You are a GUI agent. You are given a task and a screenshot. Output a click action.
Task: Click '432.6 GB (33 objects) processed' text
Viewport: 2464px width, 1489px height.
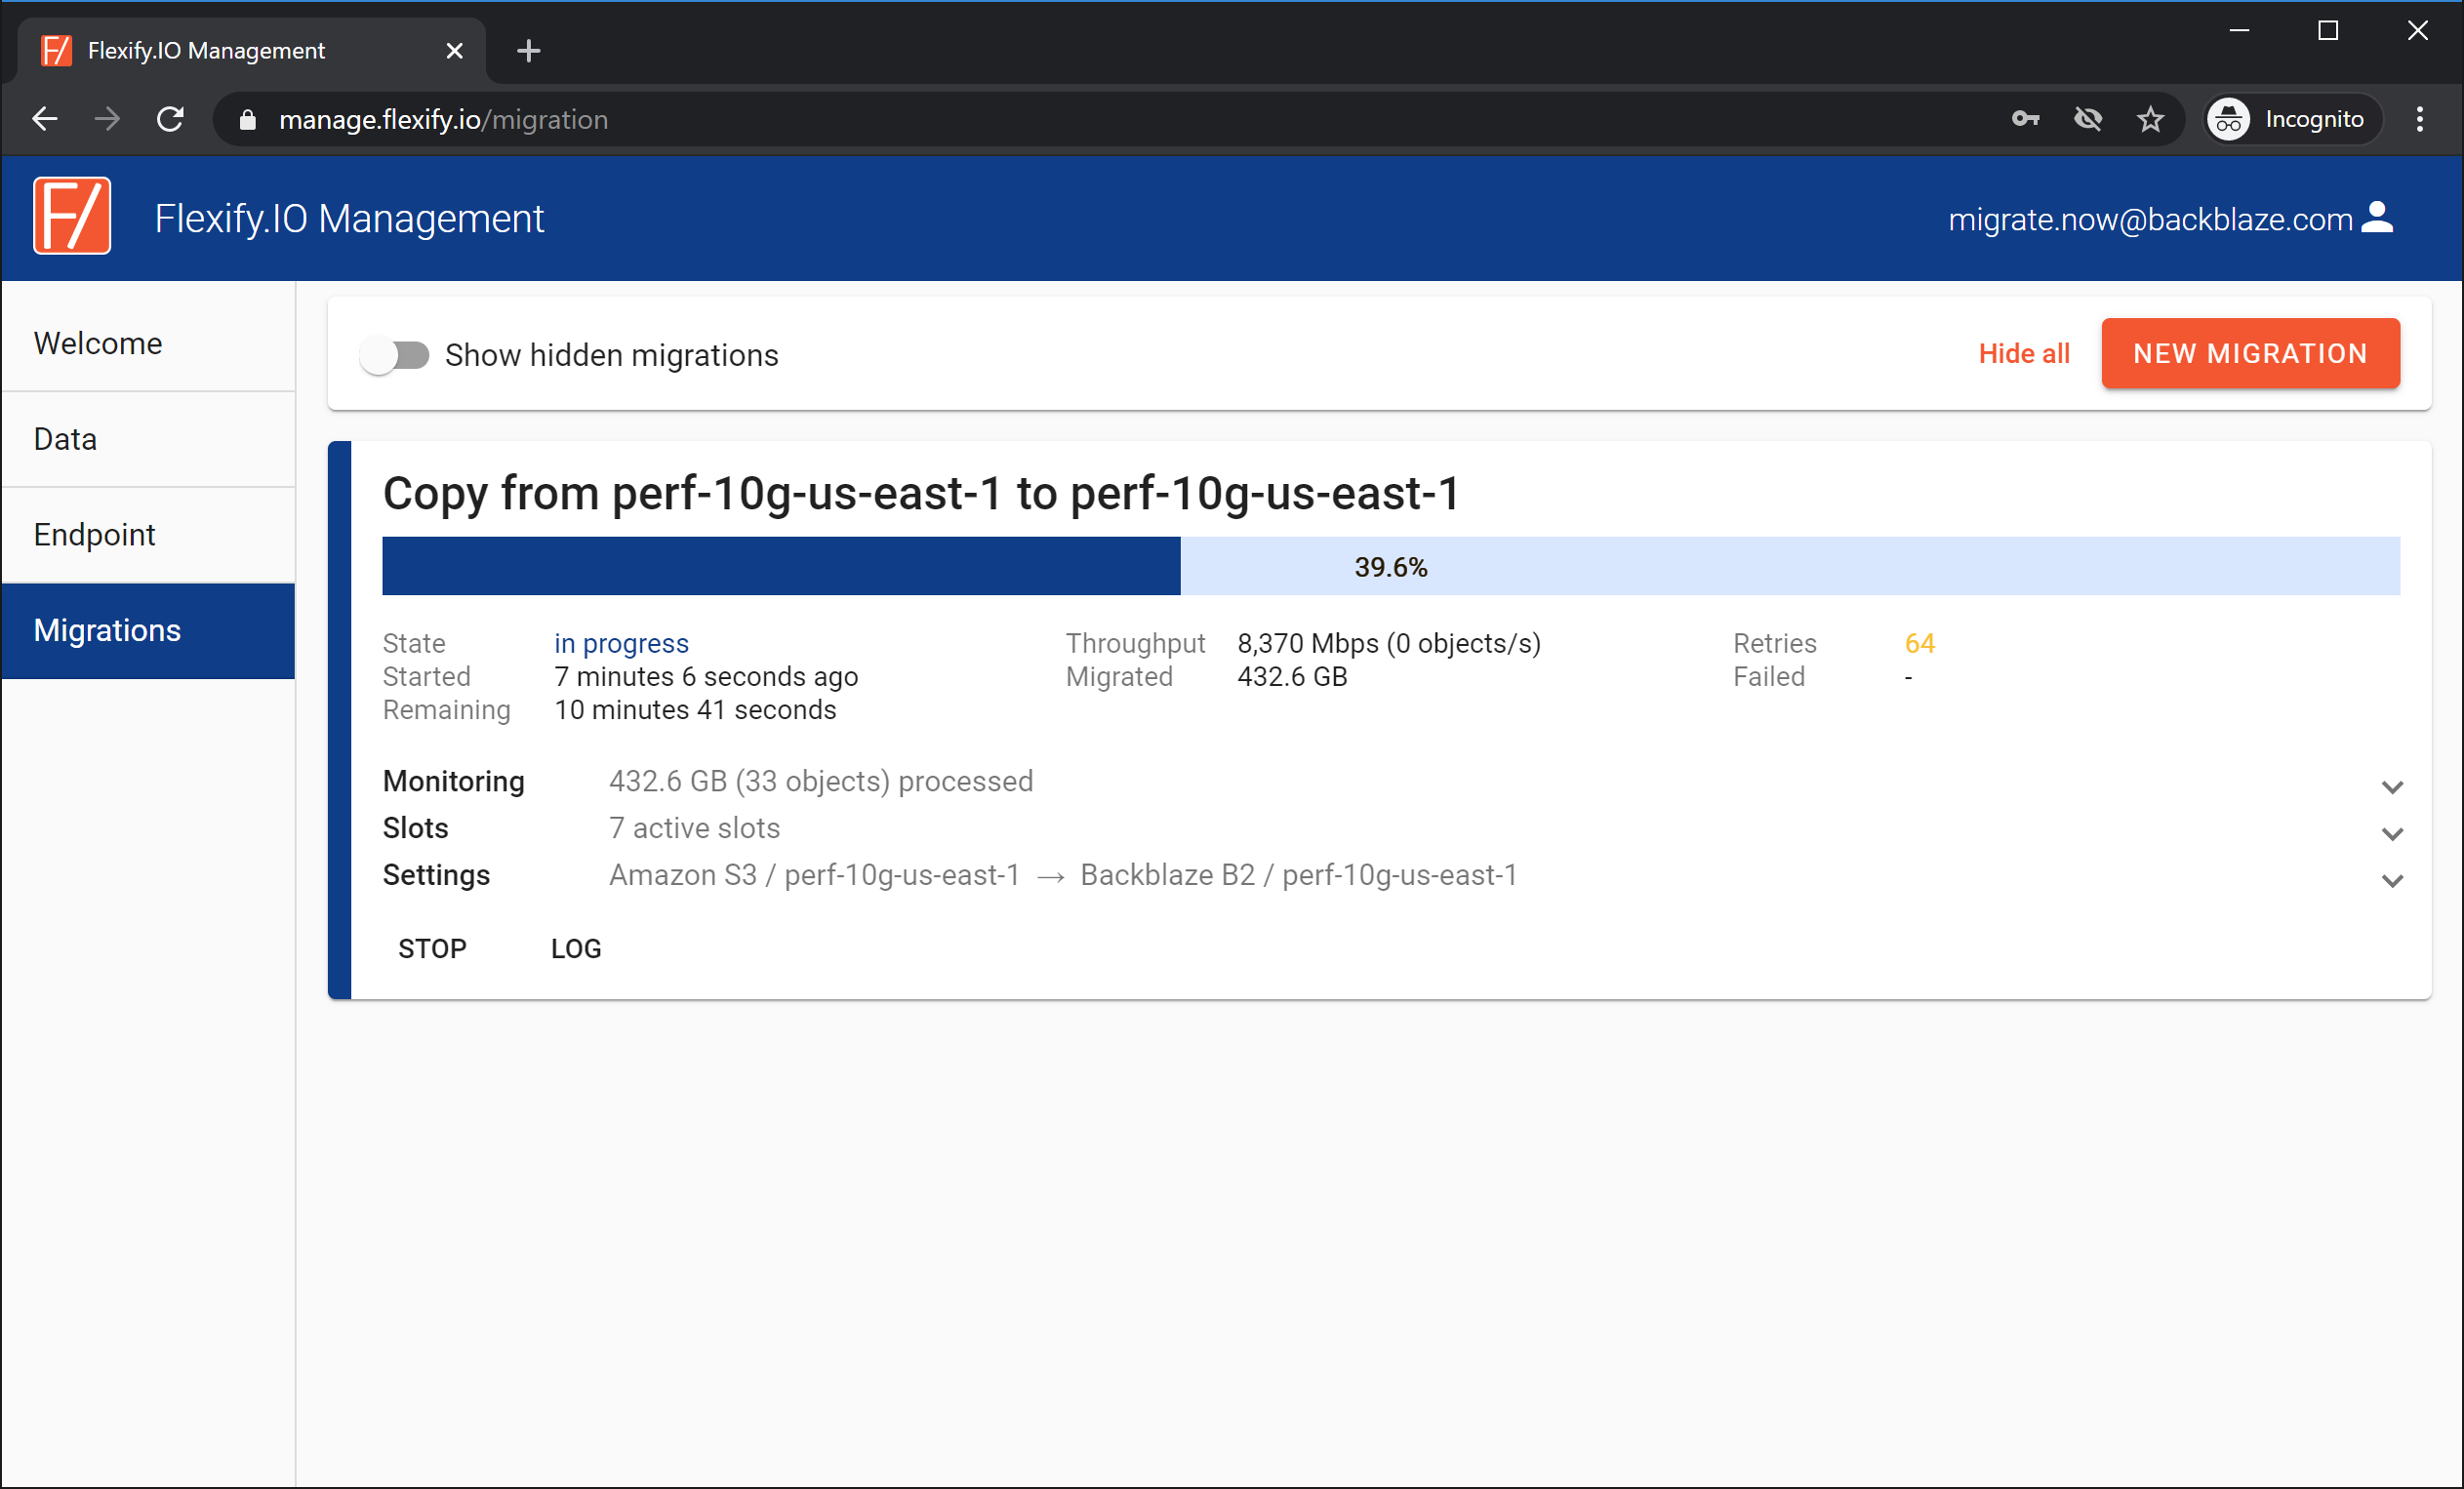pyautogui.click(x=821, y=781)
